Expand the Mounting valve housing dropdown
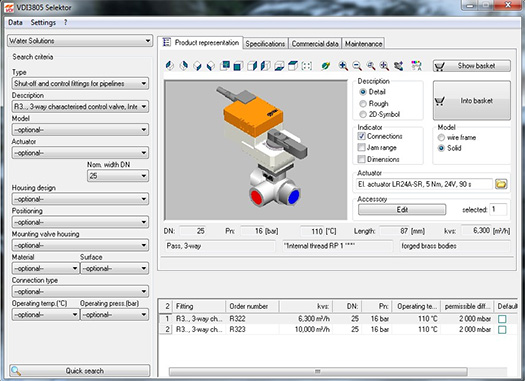 (x=80, y=245)
